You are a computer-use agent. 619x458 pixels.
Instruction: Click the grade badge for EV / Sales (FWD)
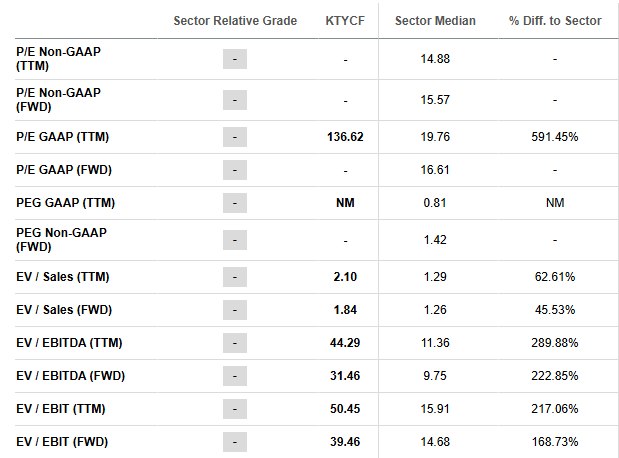point(235,310)
